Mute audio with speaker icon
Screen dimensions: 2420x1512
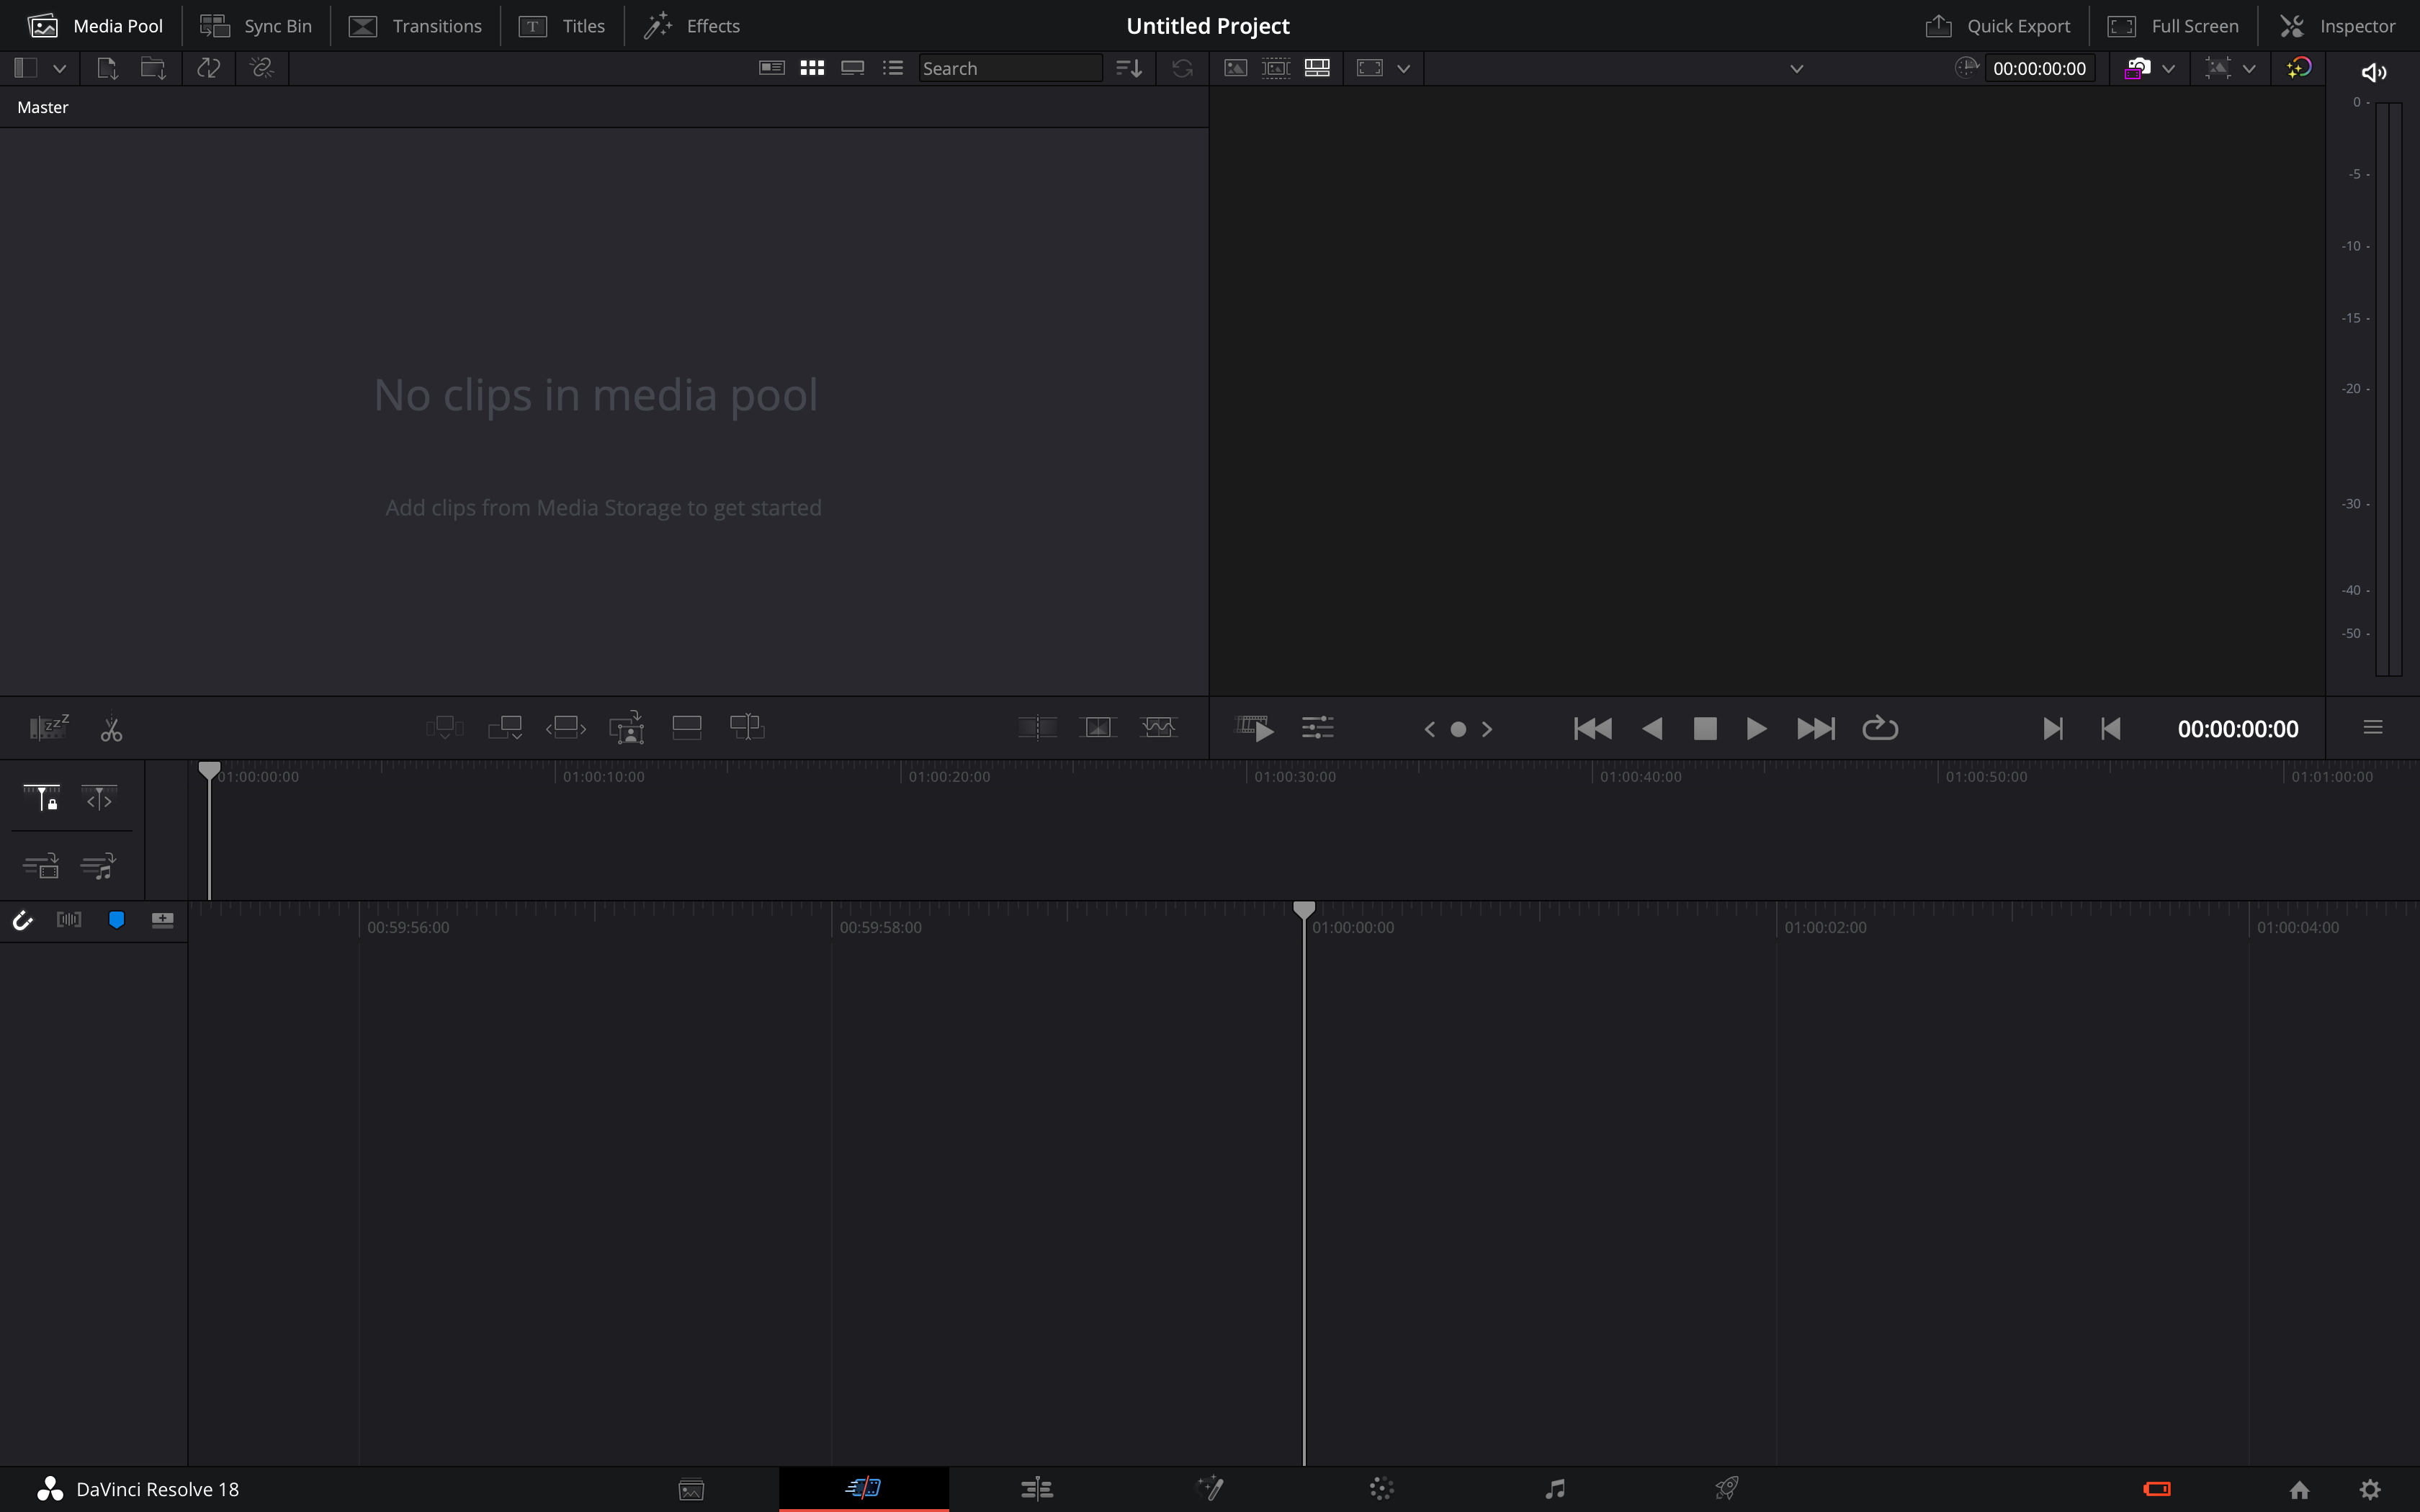[2373, 72]
